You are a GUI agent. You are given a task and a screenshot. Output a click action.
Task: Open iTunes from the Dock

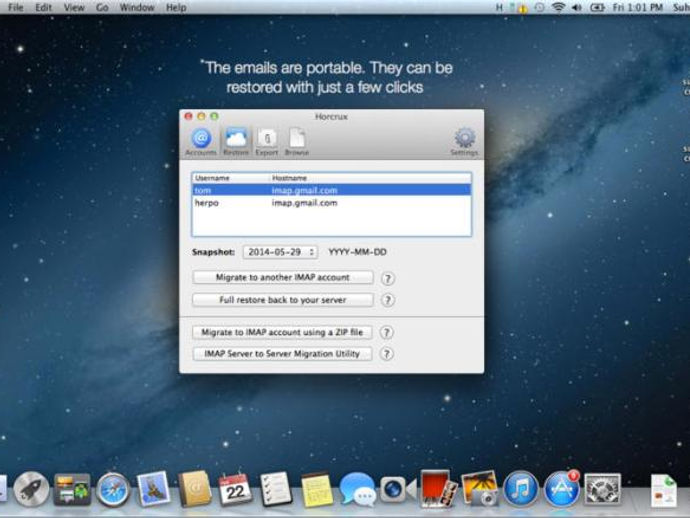[521, 489]
